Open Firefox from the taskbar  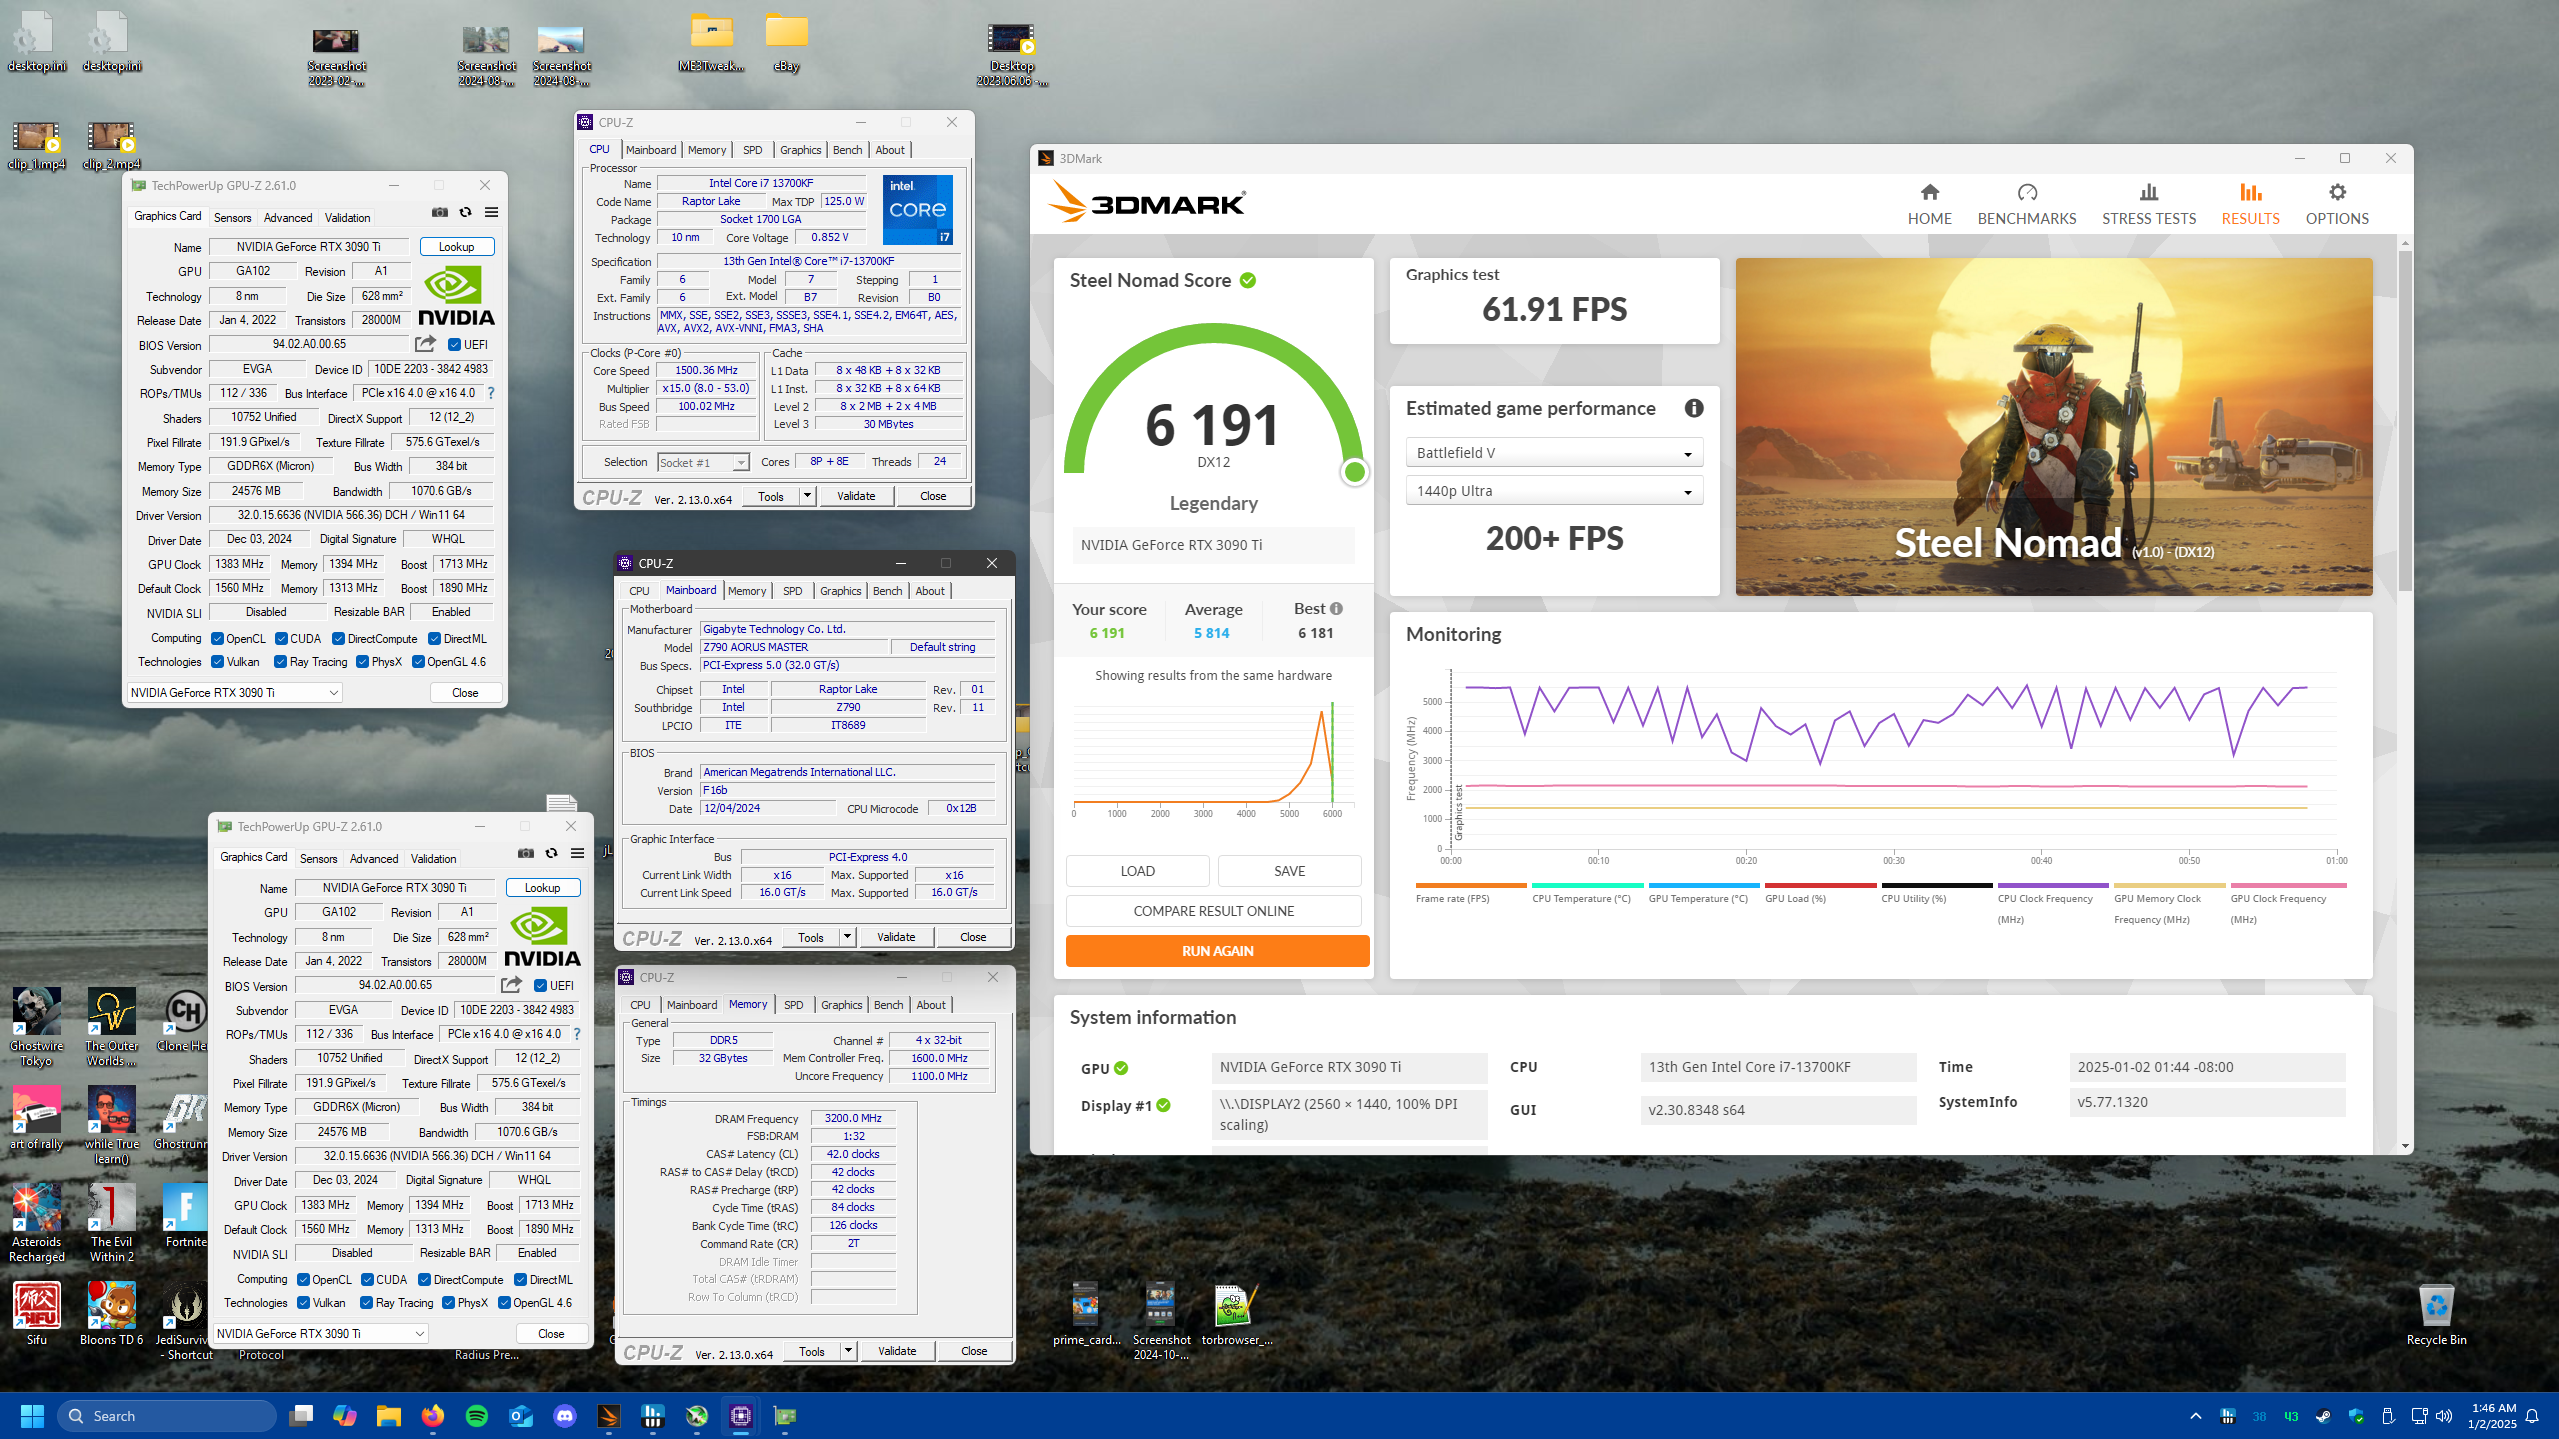432,1415
